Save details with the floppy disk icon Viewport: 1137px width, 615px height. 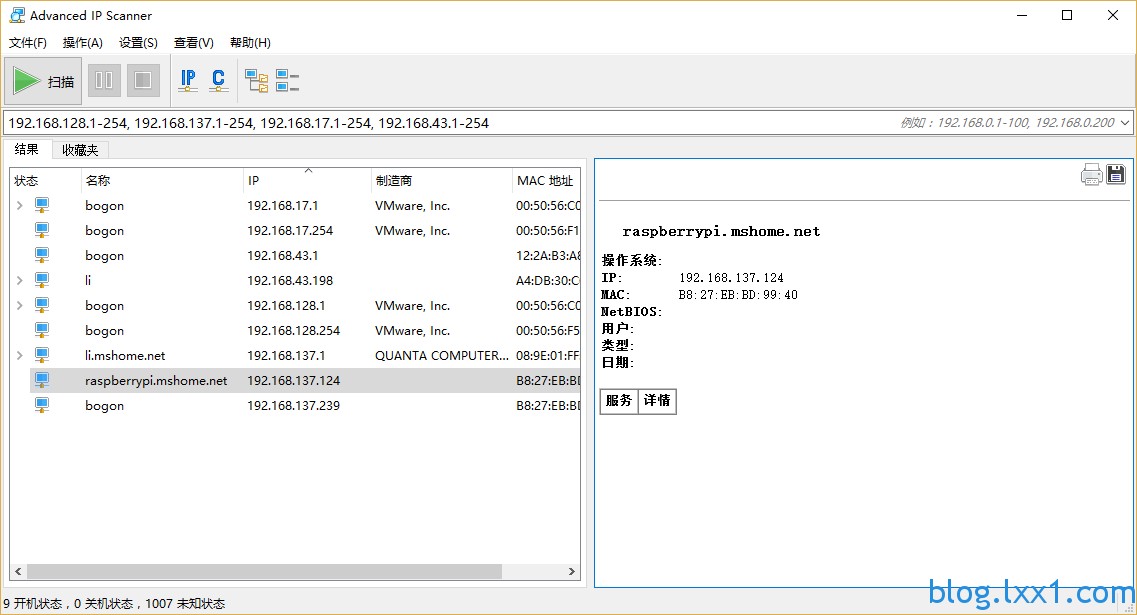coord(1116,174)
